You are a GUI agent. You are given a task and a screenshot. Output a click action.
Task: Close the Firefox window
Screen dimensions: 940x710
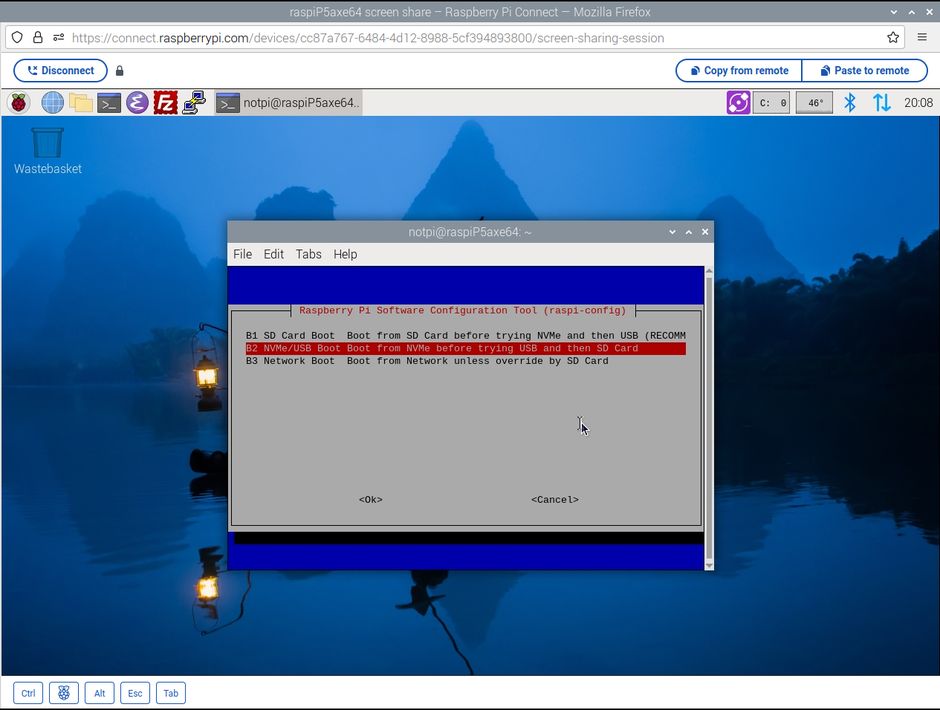929,12
